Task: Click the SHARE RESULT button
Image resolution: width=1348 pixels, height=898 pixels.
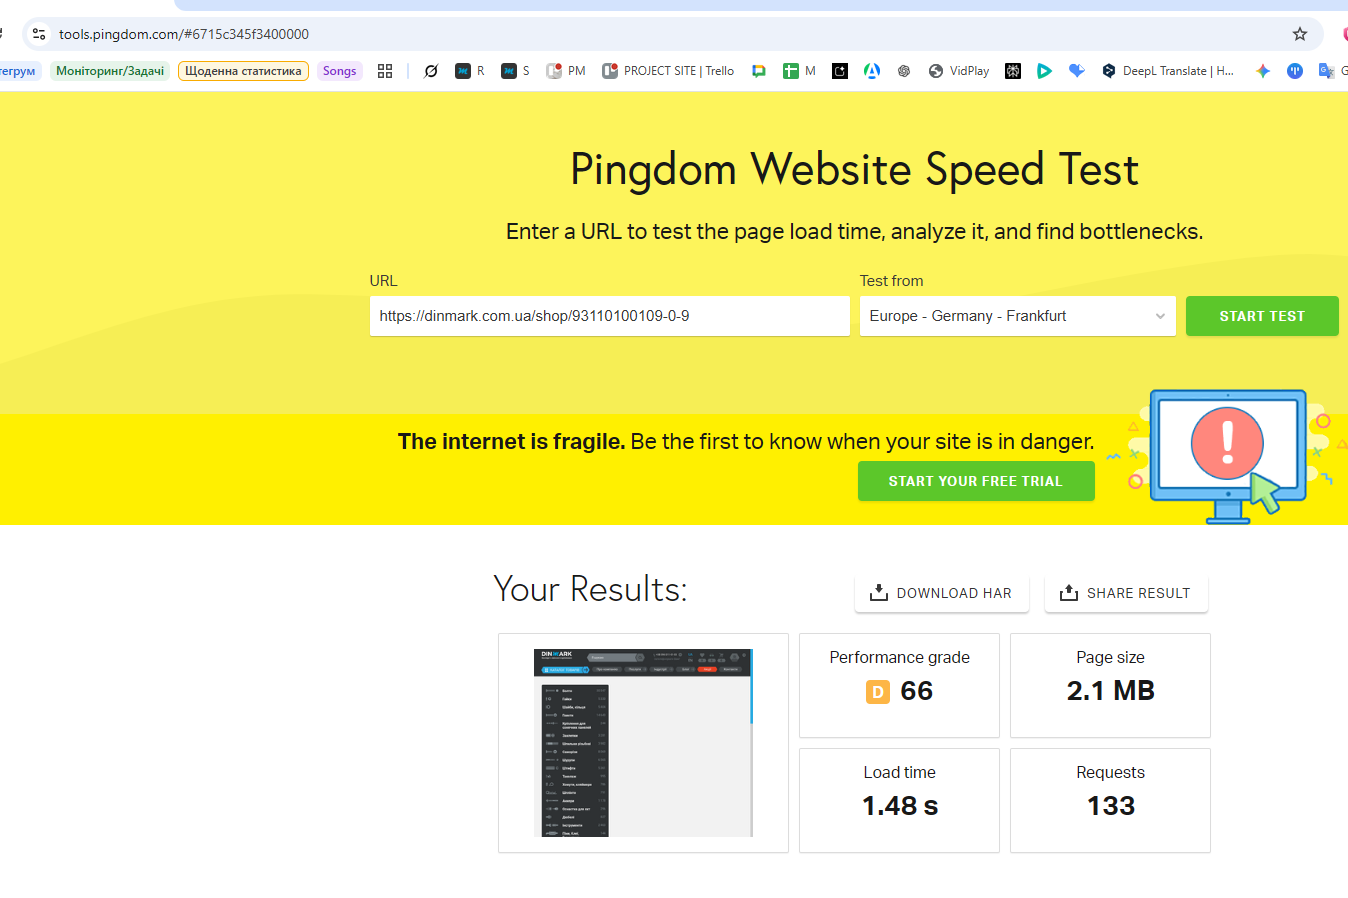Action: point(1126,593)
